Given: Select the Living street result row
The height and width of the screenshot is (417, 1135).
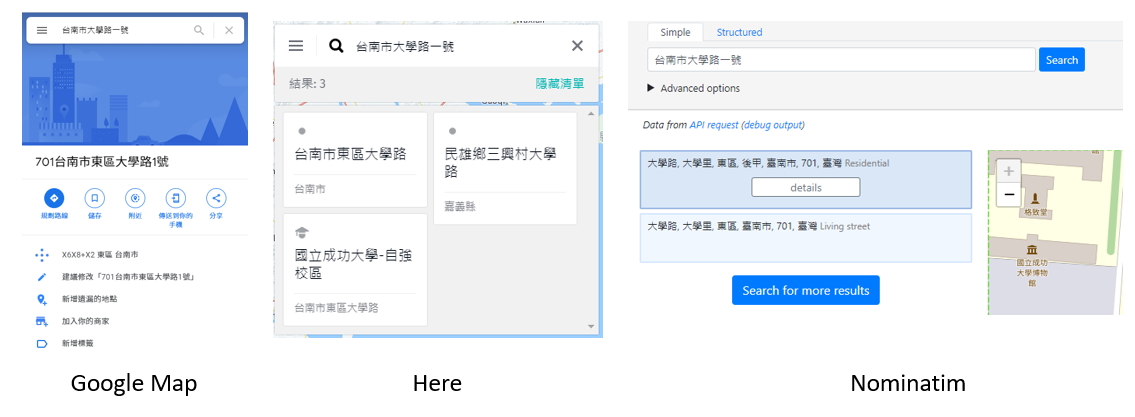Looking at the screenshot, I should (x=806, y=238).
